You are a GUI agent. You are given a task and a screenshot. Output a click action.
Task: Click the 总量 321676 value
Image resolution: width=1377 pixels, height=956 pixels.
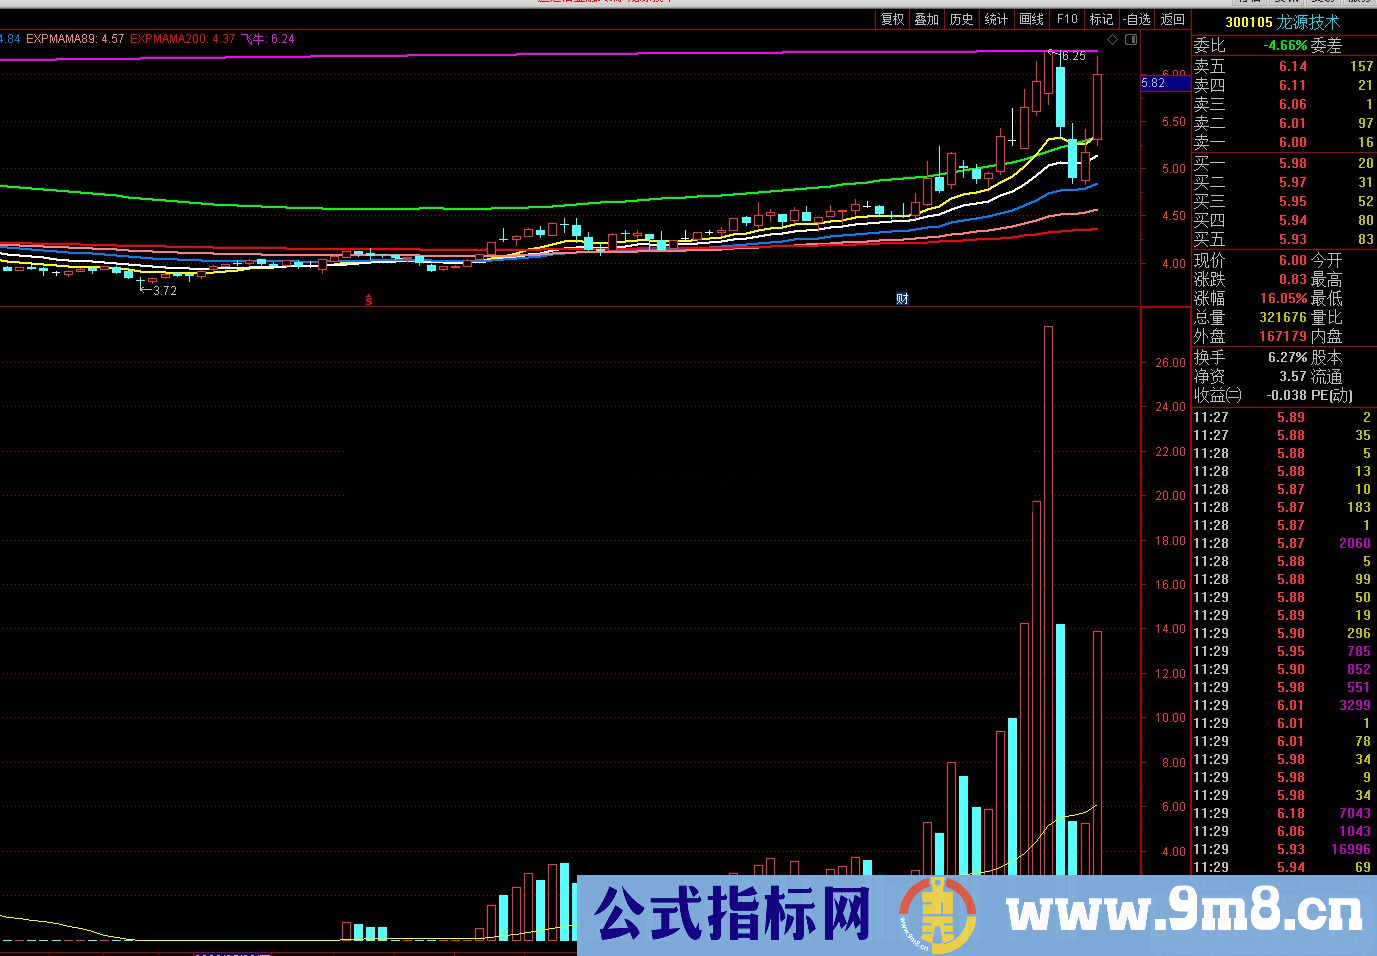coord(1283,317)
